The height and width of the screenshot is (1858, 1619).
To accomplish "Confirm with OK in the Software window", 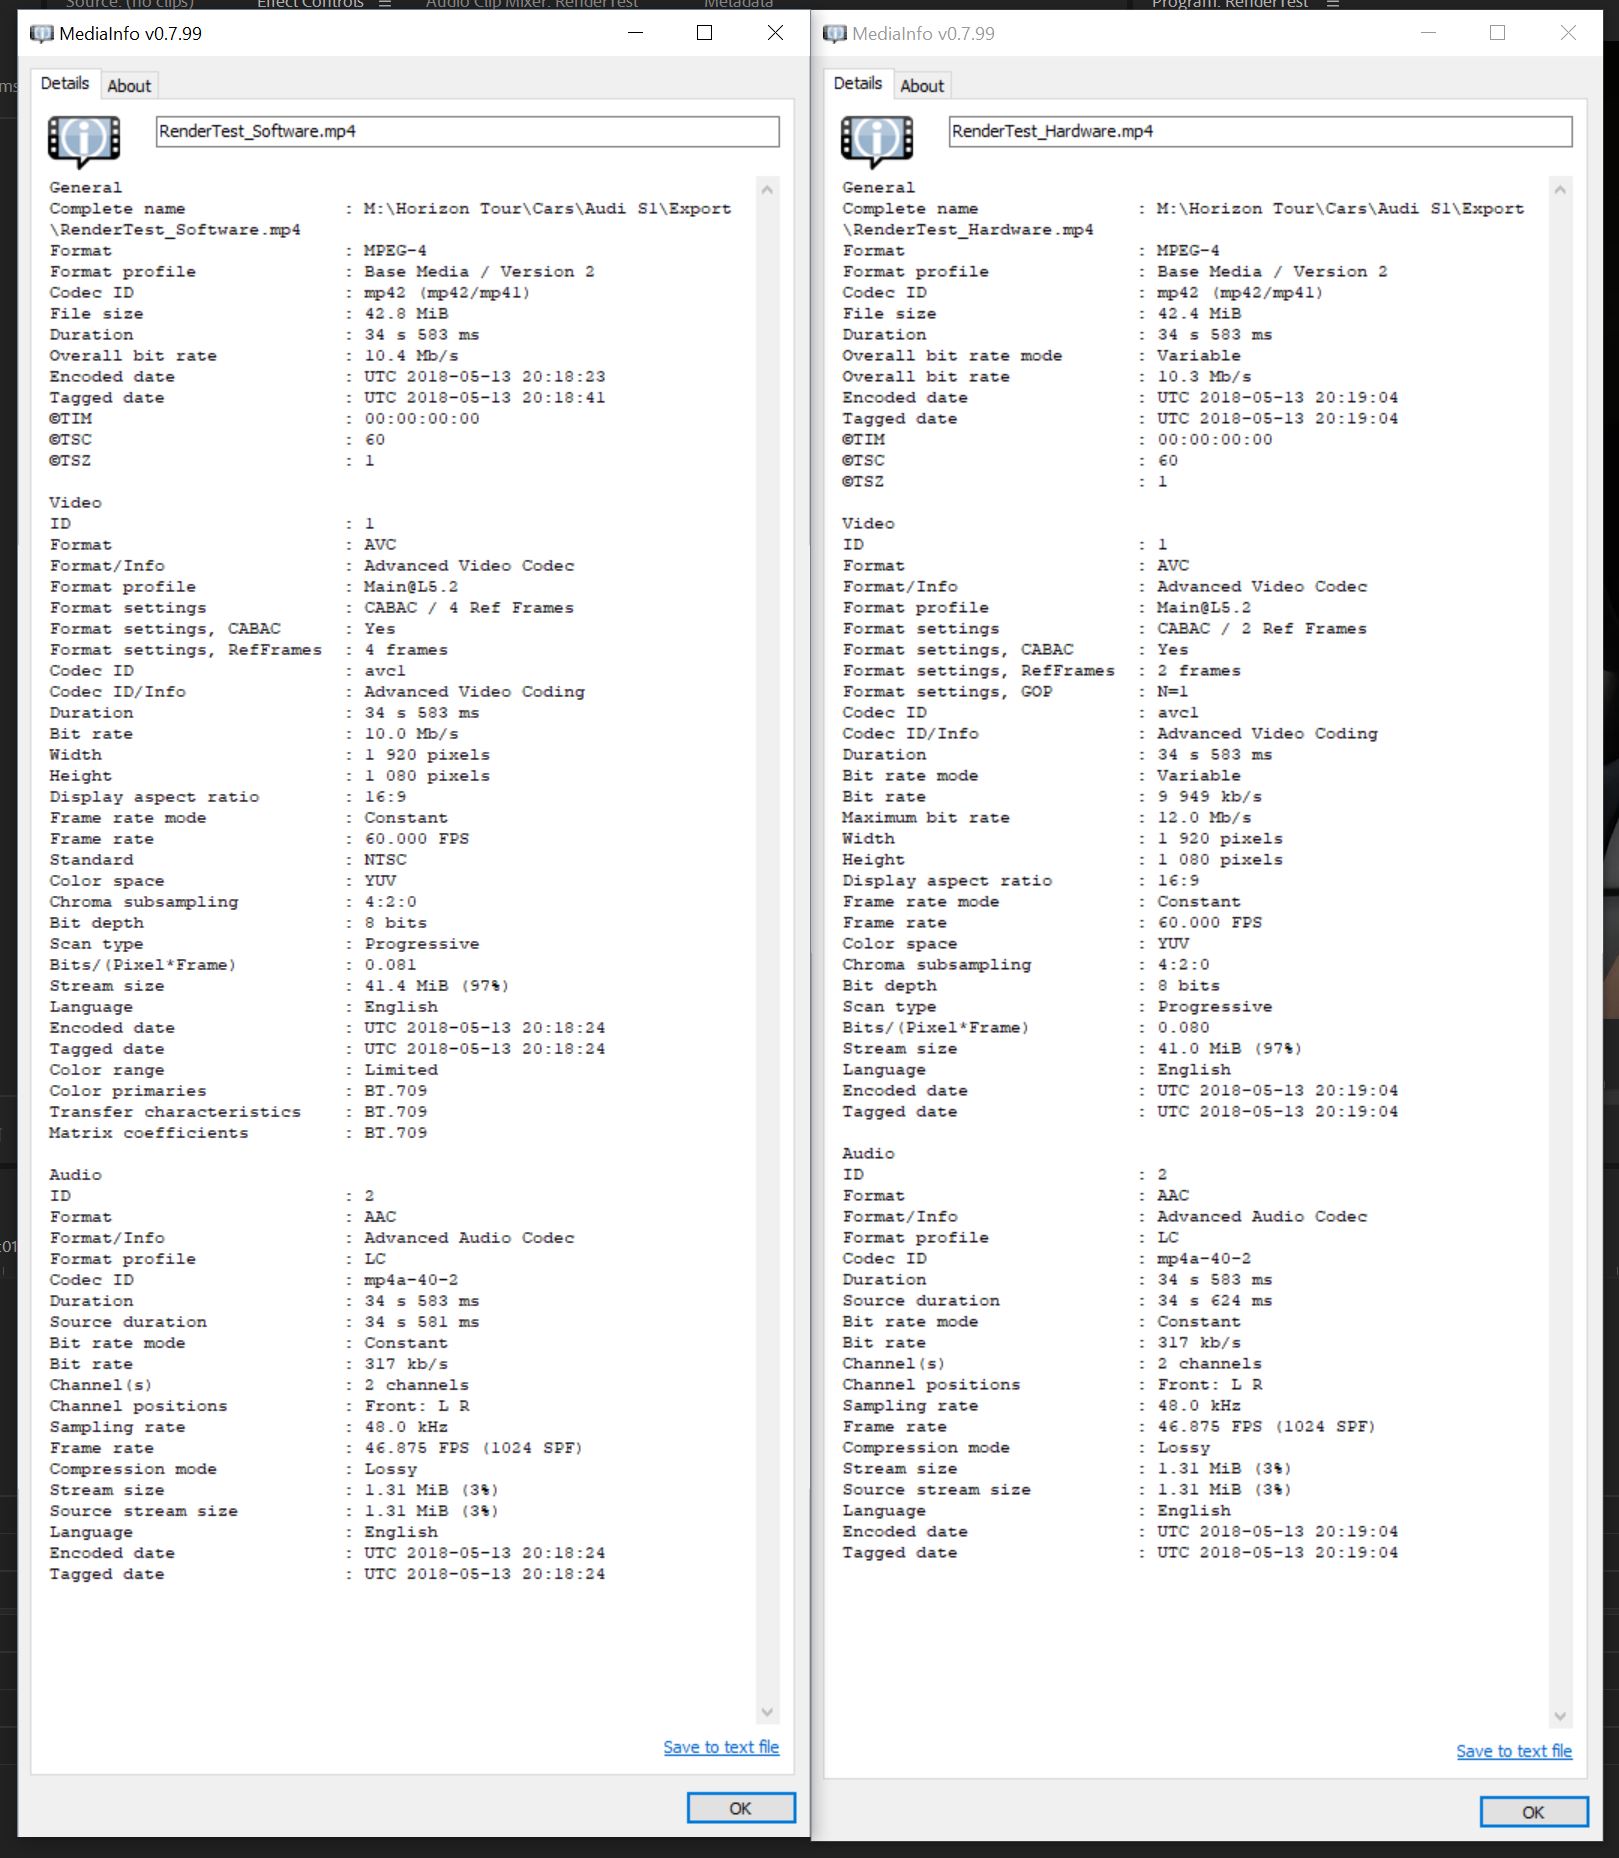I will pyautogui.click(x=741, y=1808).
